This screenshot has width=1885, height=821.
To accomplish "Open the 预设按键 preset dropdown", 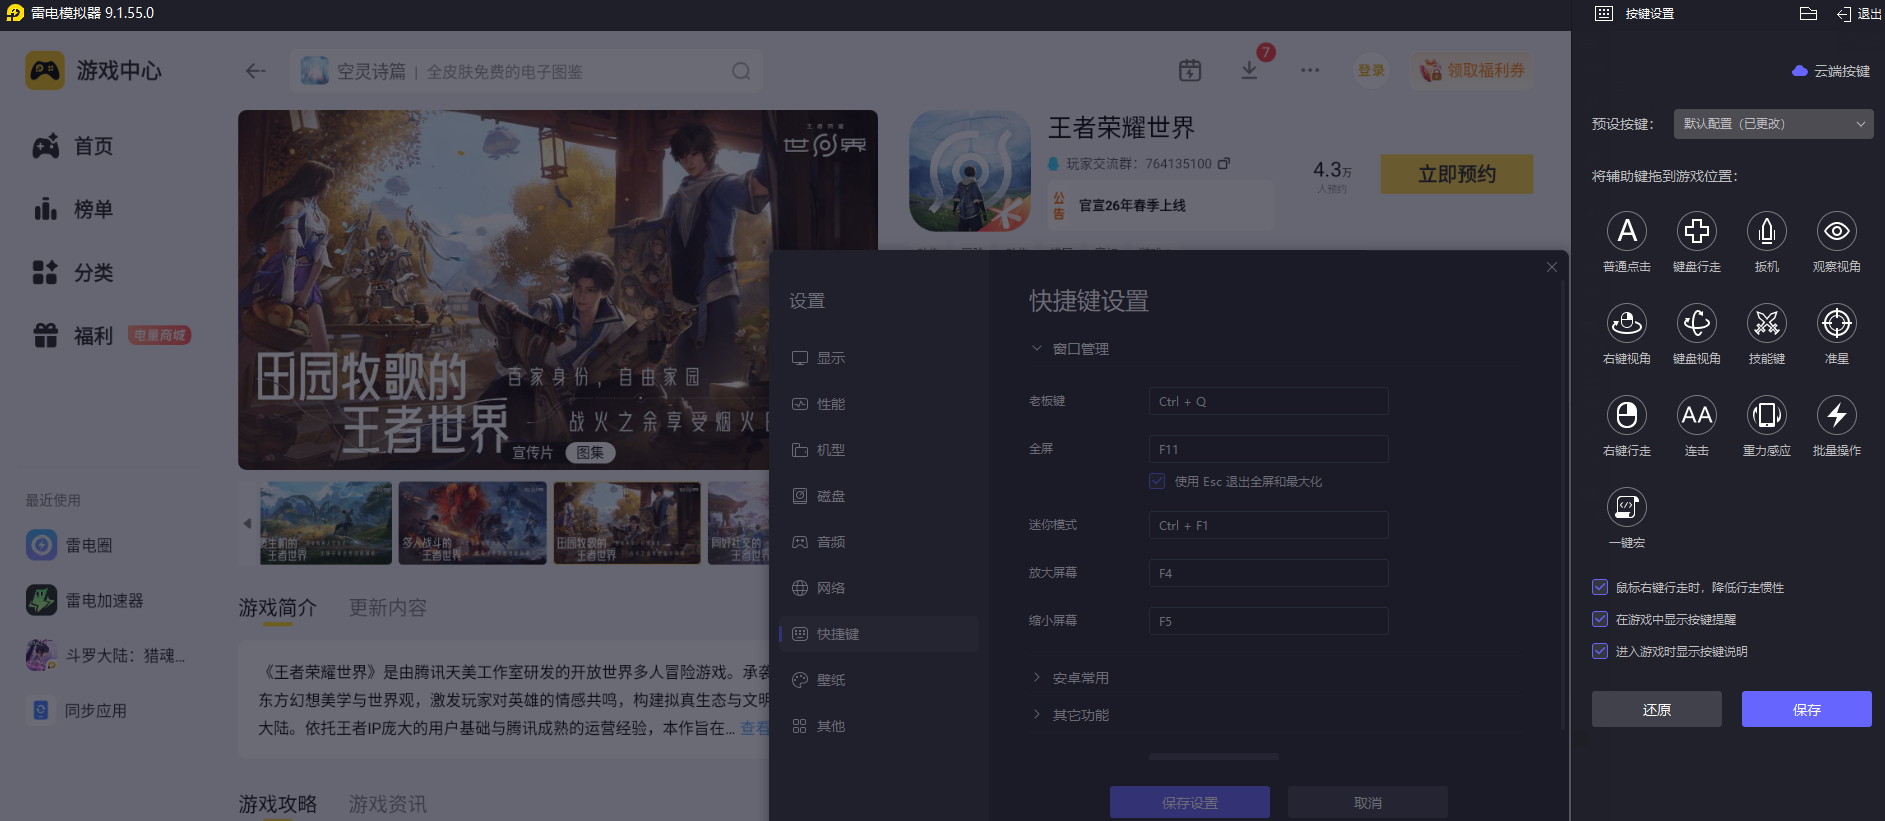I will click(1773, 124).
